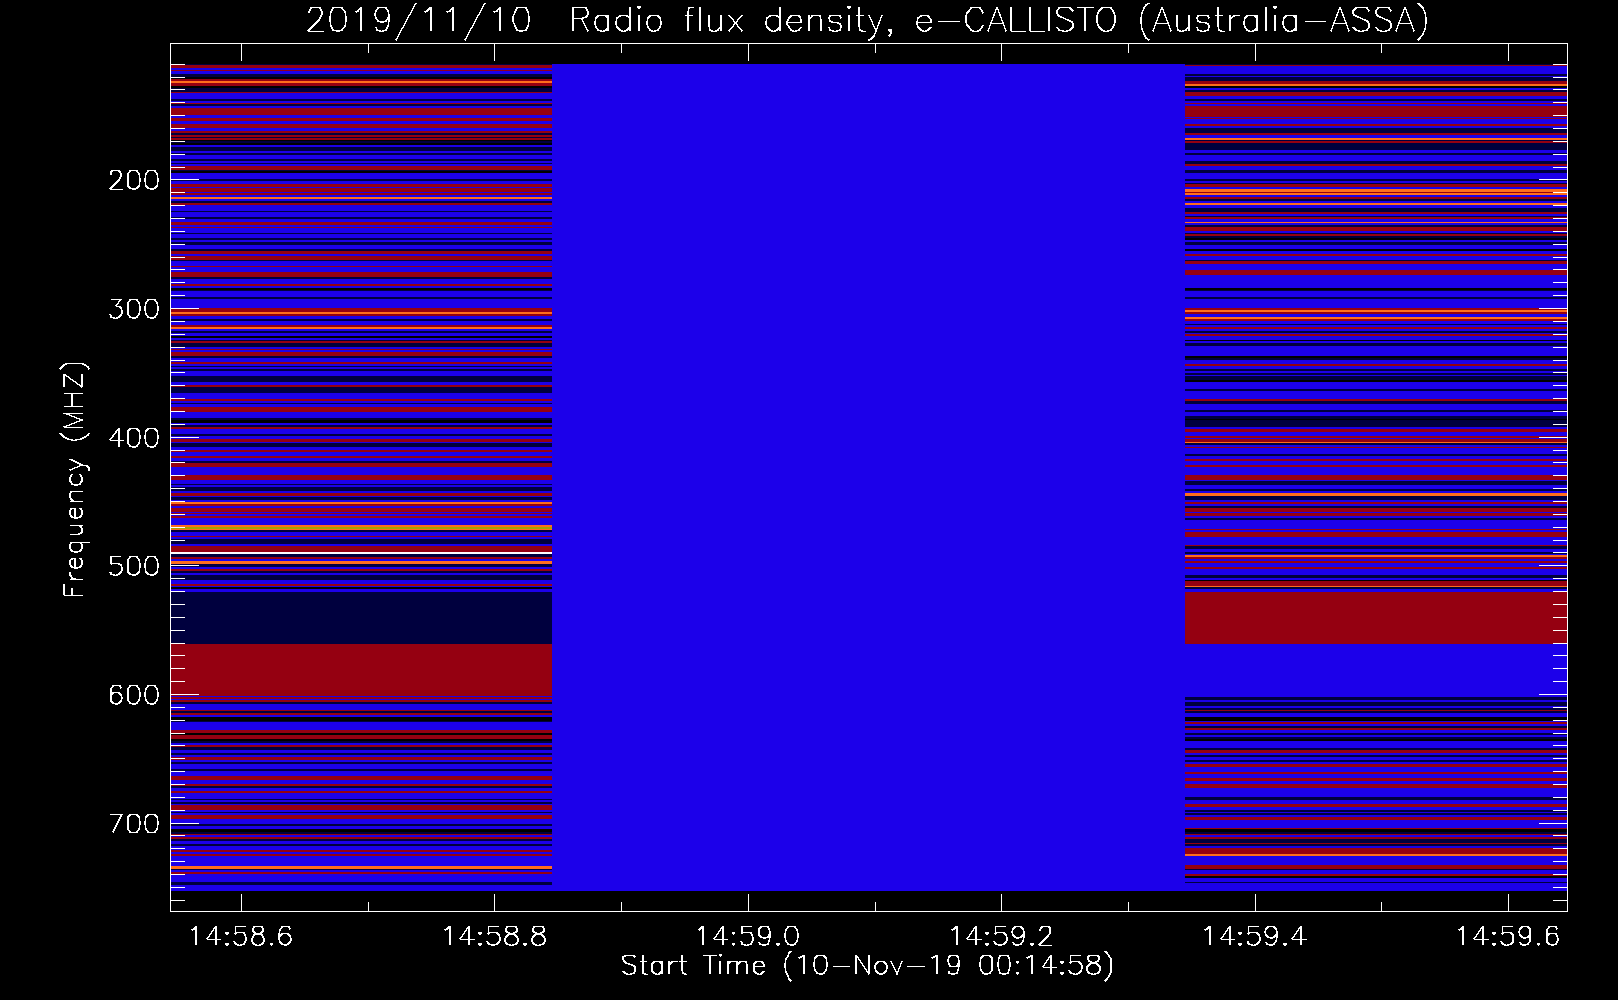
Task: Select the 300 frequency tick label
Action: click(x=134, y=309)
